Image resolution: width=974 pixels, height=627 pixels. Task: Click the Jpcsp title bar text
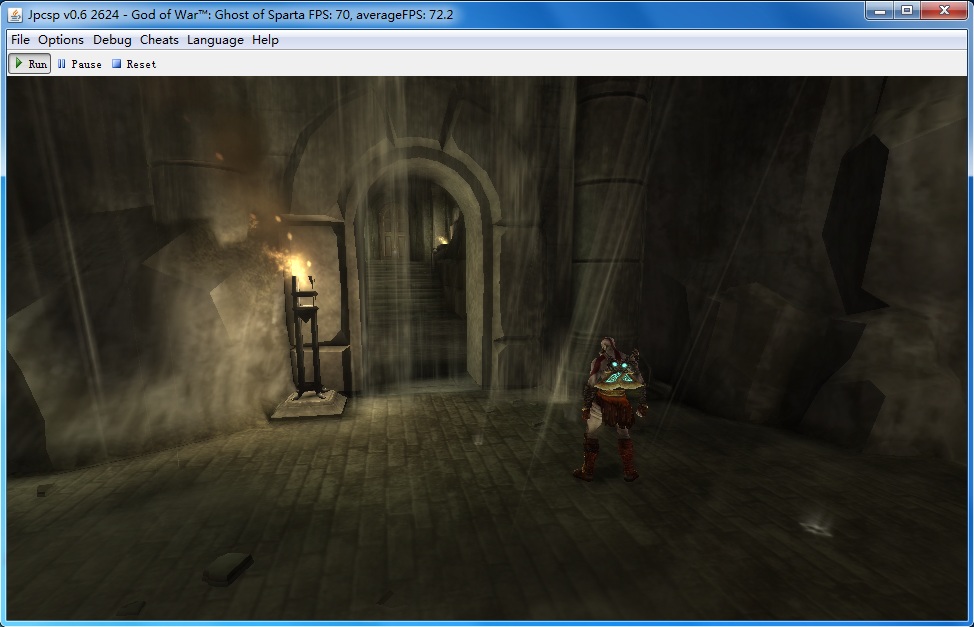click(x=240, y=13)
